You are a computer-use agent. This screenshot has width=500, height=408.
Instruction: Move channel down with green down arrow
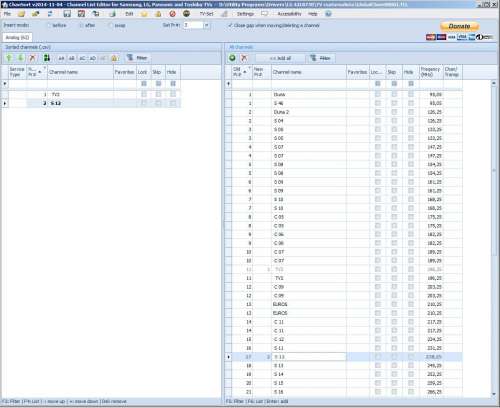point(21,58)
